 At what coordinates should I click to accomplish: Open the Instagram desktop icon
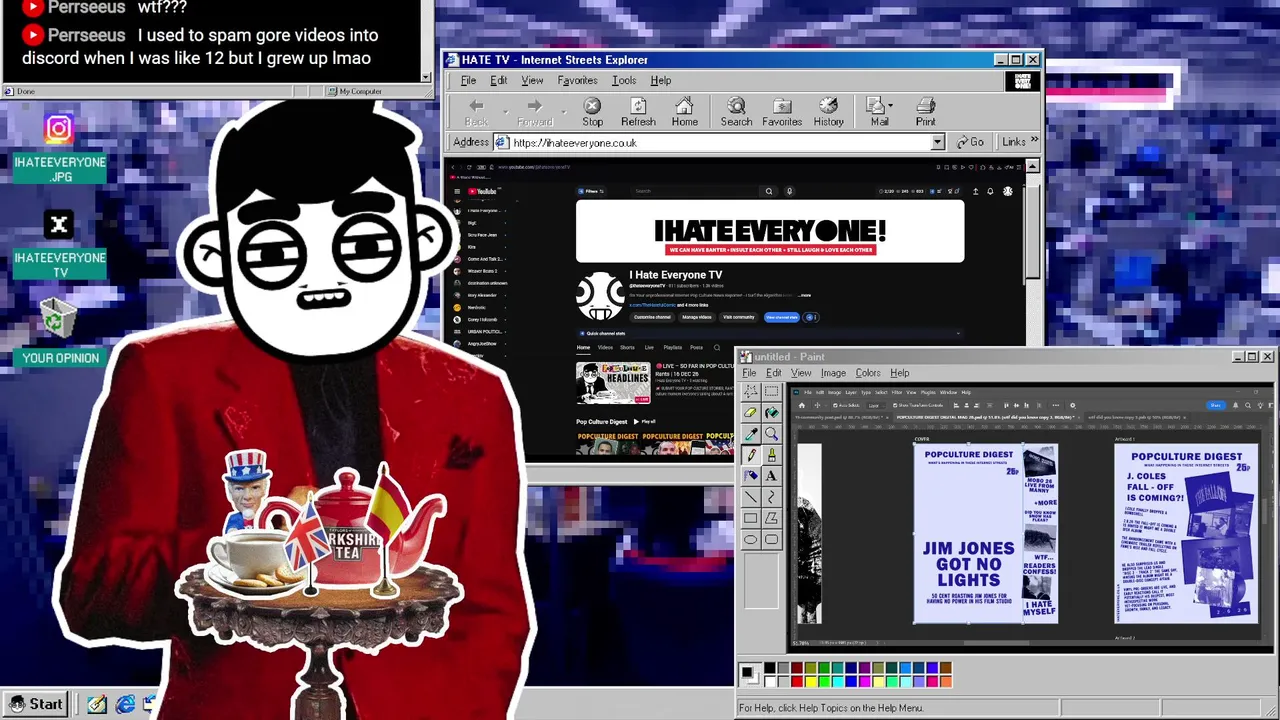58,128
